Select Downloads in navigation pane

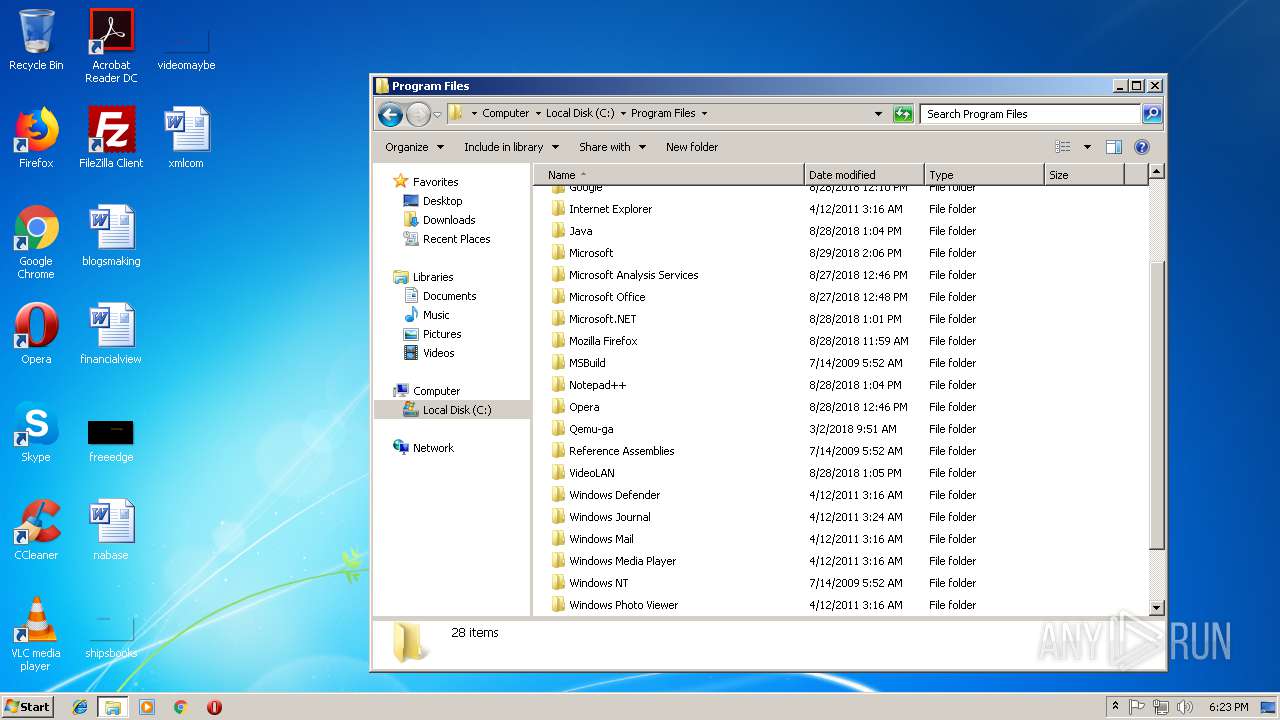click(449, 220)
